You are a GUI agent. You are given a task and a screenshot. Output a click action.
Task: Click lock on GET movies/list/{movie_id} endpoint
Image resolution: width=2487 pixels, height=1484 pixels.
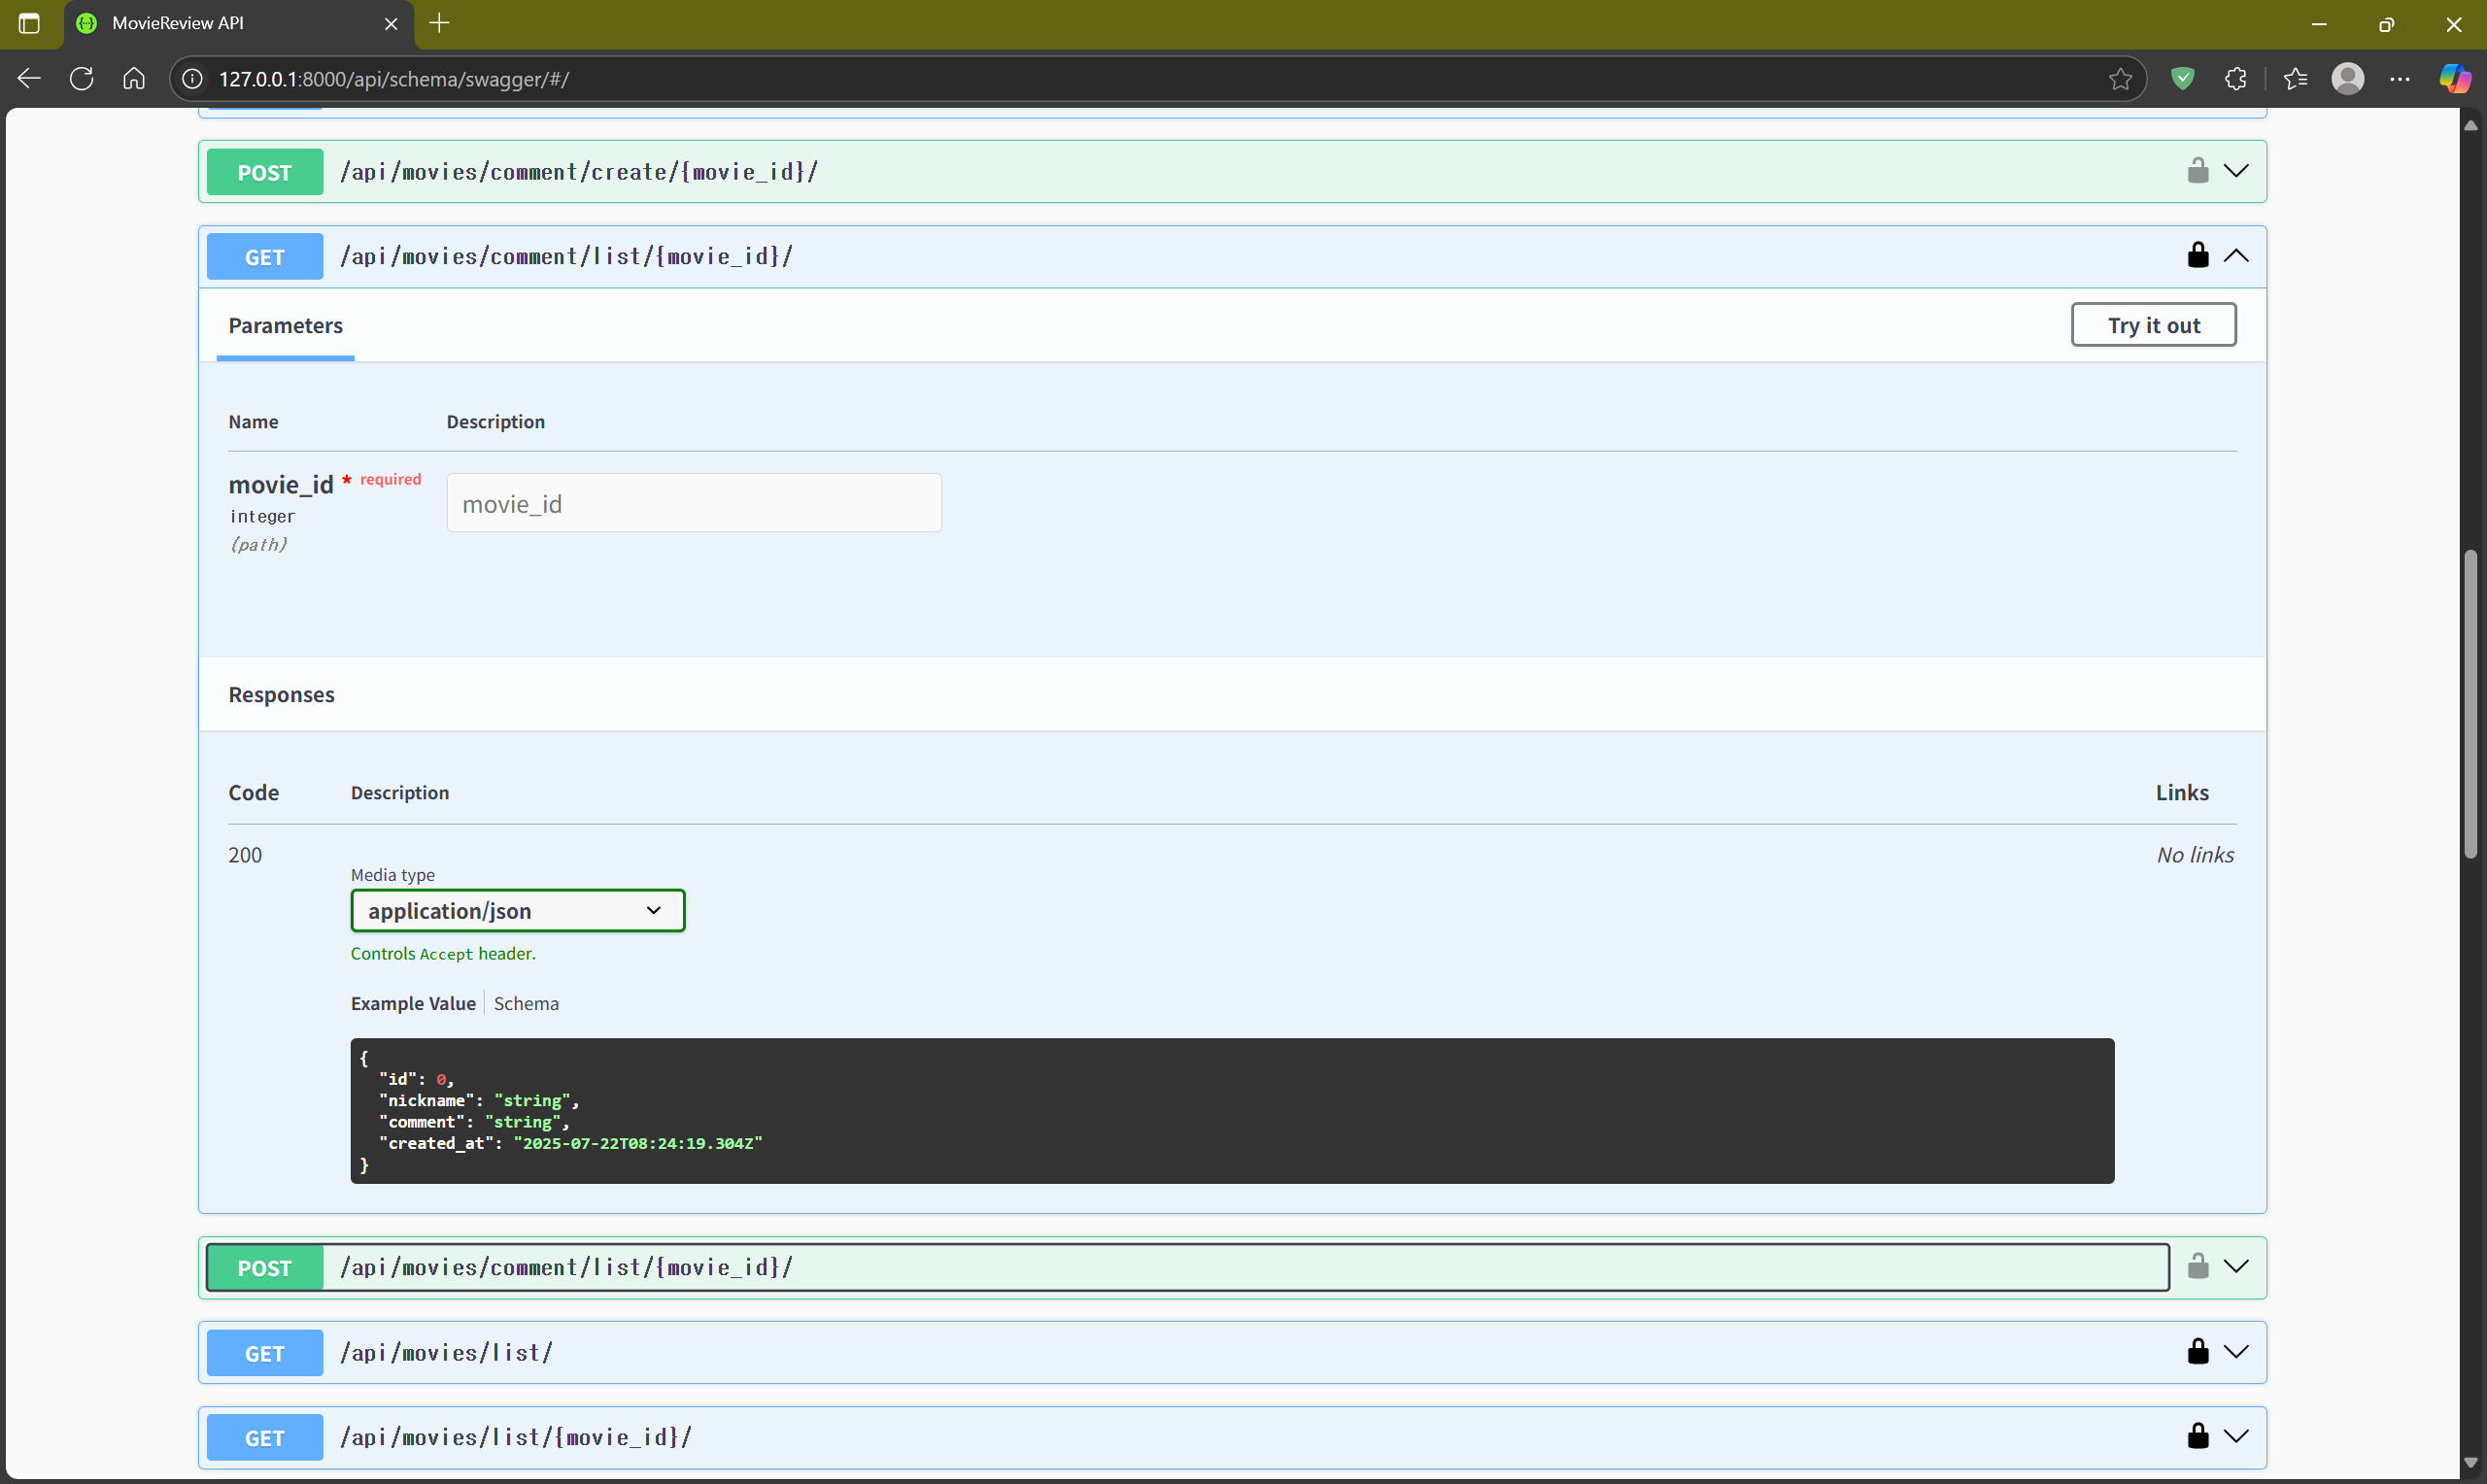tap(2197, 1437)
